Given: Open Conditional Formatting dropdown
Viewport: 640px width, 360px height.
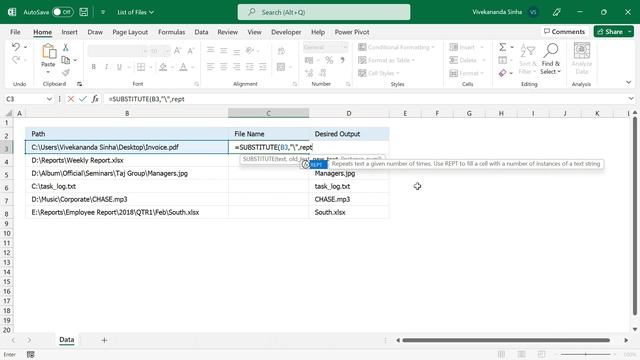Looking at the screenshot, I should (x=396, y=47).
